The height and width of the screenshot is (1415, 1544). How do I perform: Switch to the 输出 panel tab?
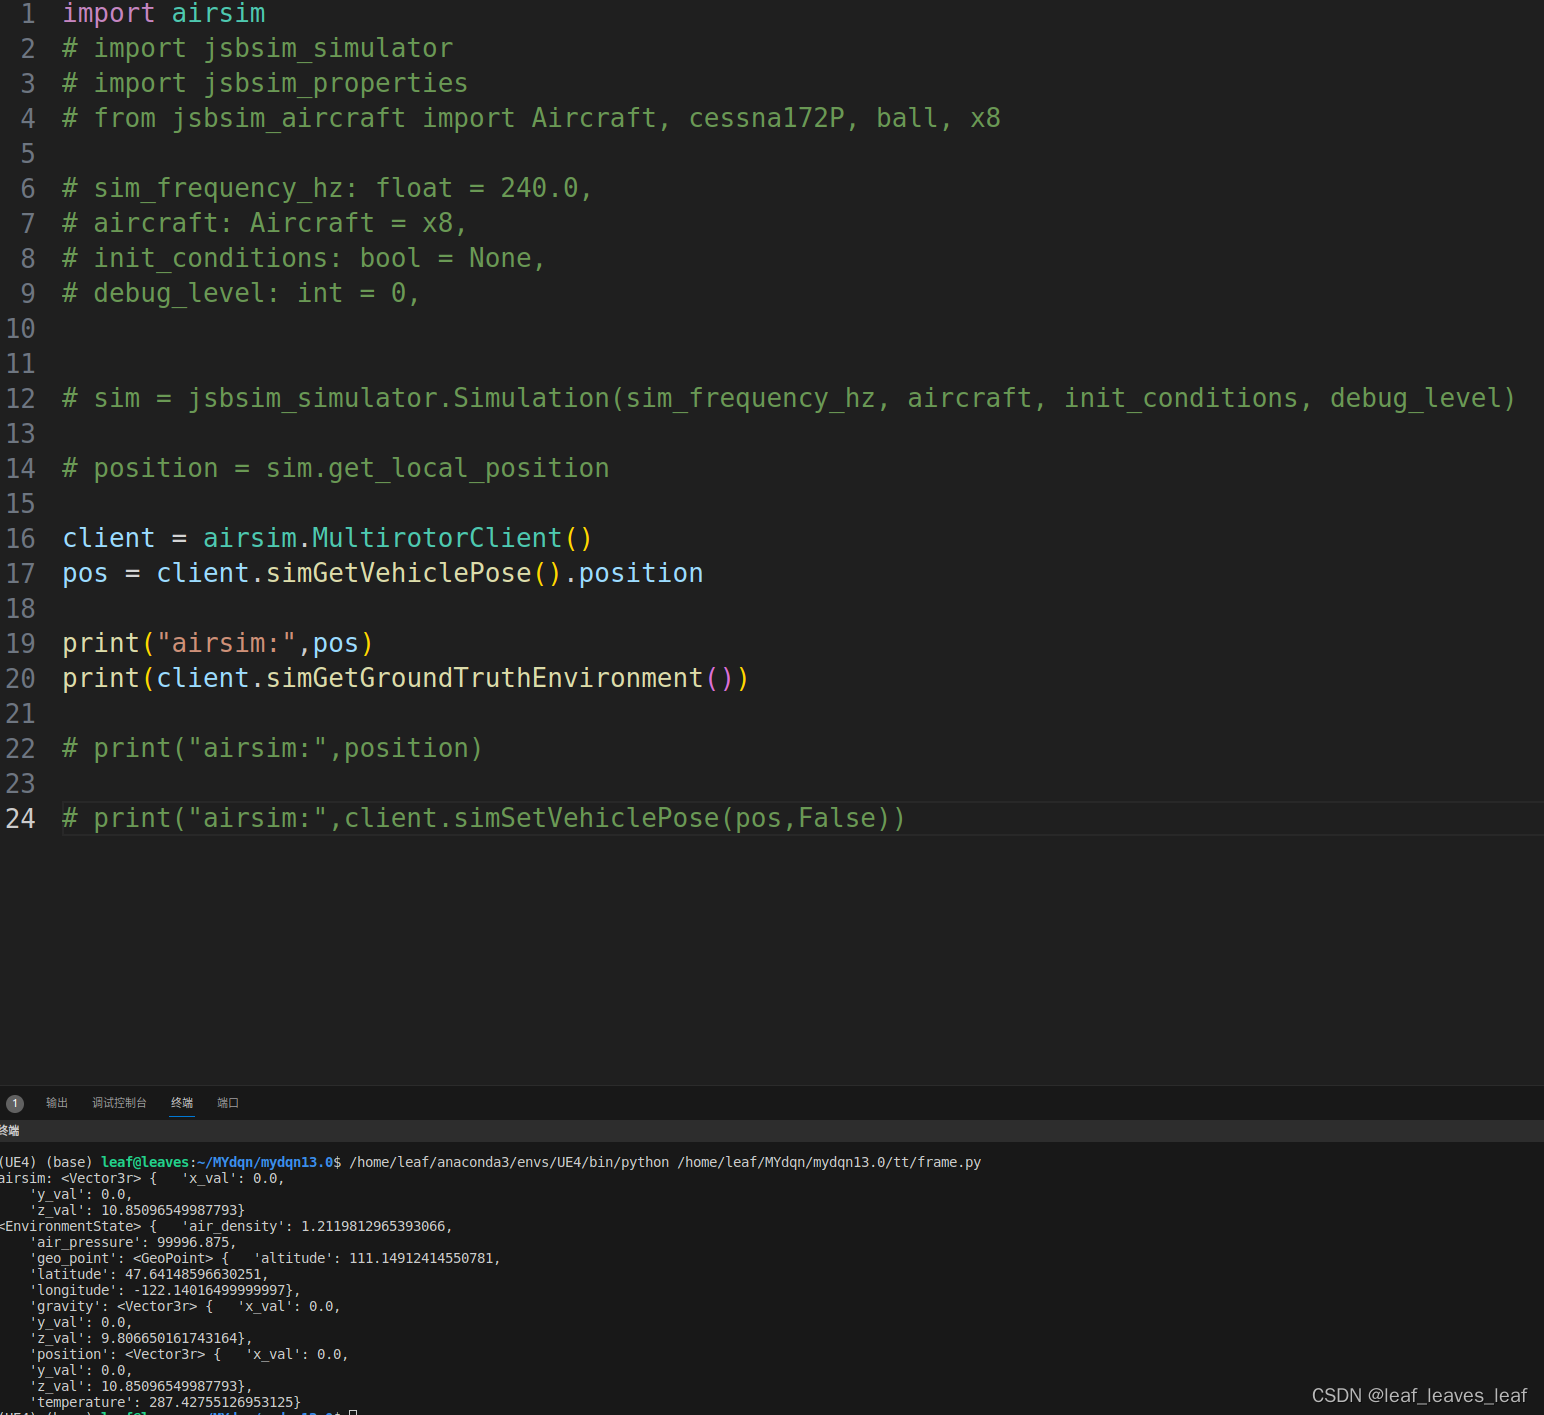(56, 1103)
